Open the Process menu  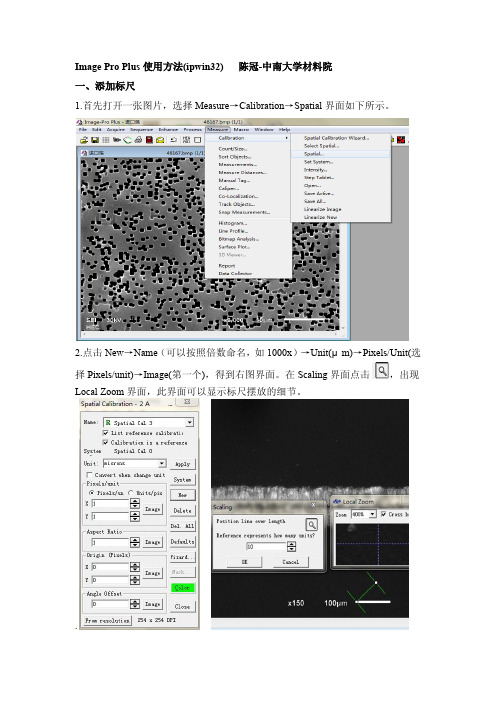pos(192,129)
